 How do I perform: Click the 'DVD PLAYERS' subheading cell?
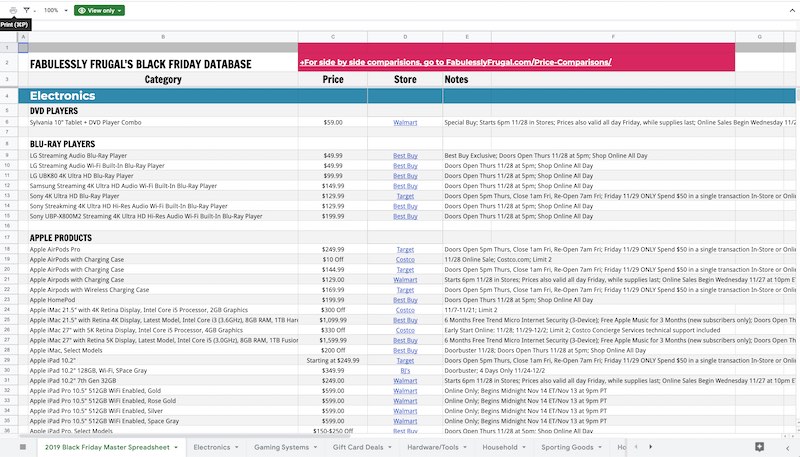[x=163, y=111]
